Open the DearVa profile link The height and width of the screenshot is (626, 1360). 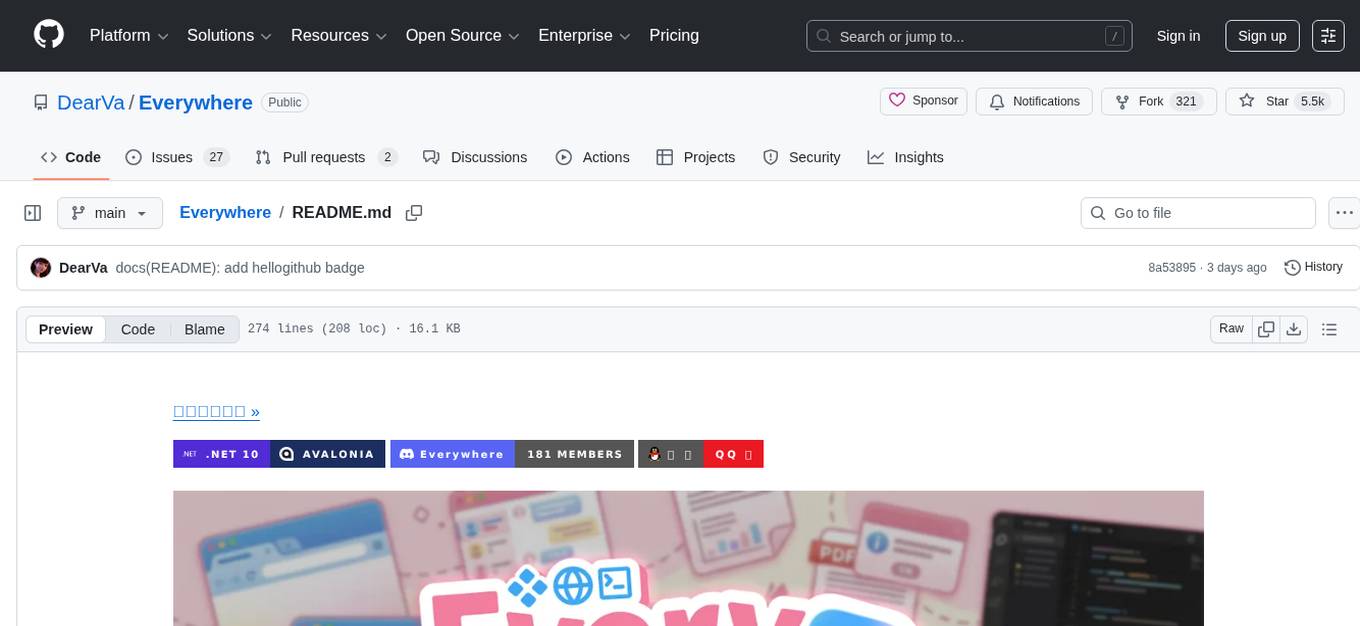click(91, 102)
